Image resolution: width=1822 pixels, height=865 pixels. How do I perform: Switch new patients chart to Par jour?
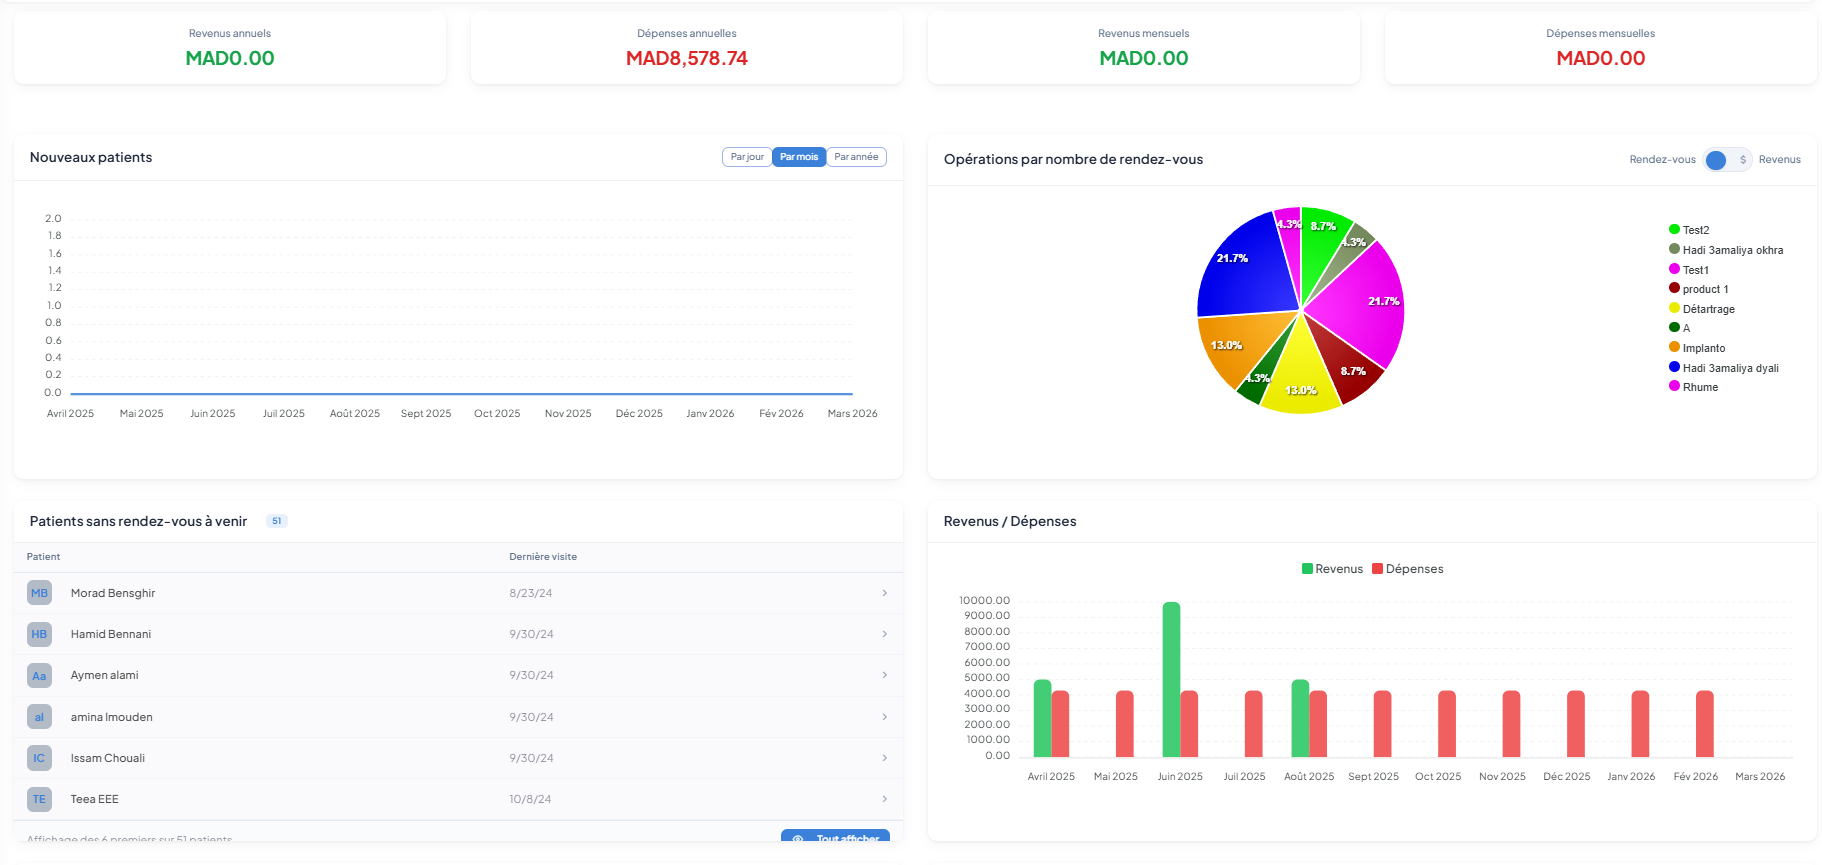pyautogui.click(x=746, y=157)
